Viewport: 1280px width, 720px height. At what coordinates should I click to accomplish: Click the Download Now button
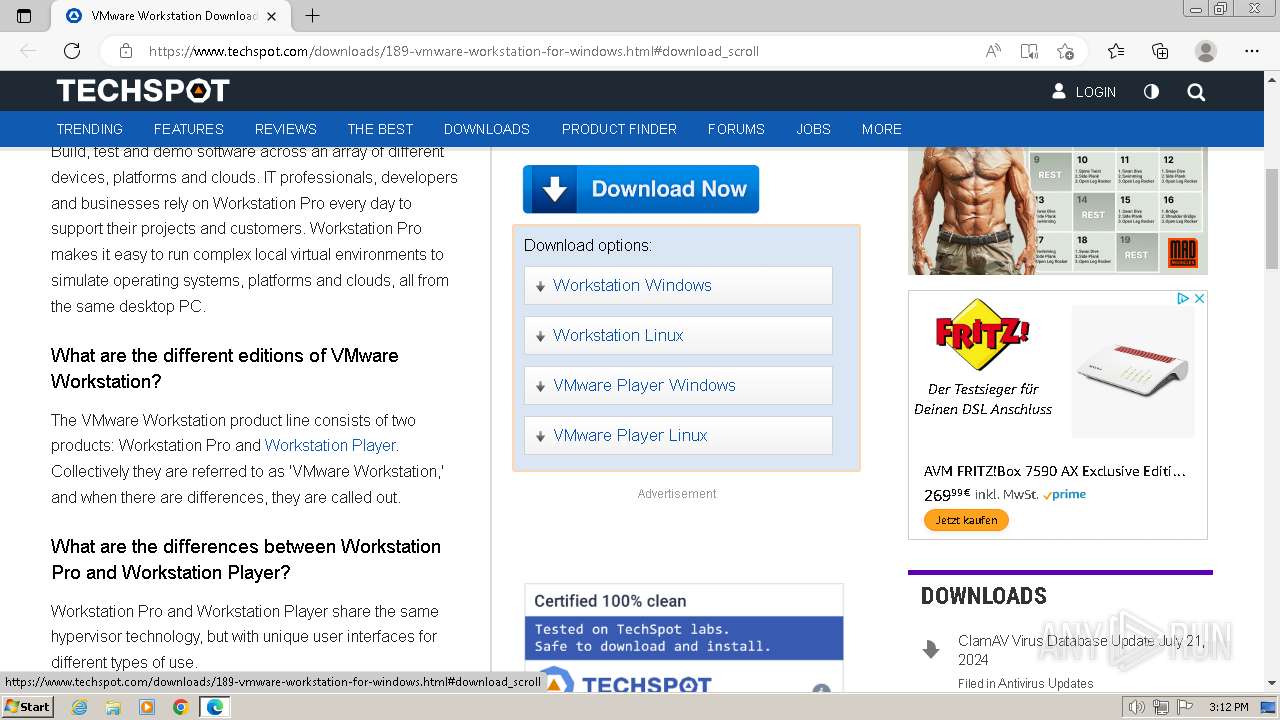coord(641,189)
